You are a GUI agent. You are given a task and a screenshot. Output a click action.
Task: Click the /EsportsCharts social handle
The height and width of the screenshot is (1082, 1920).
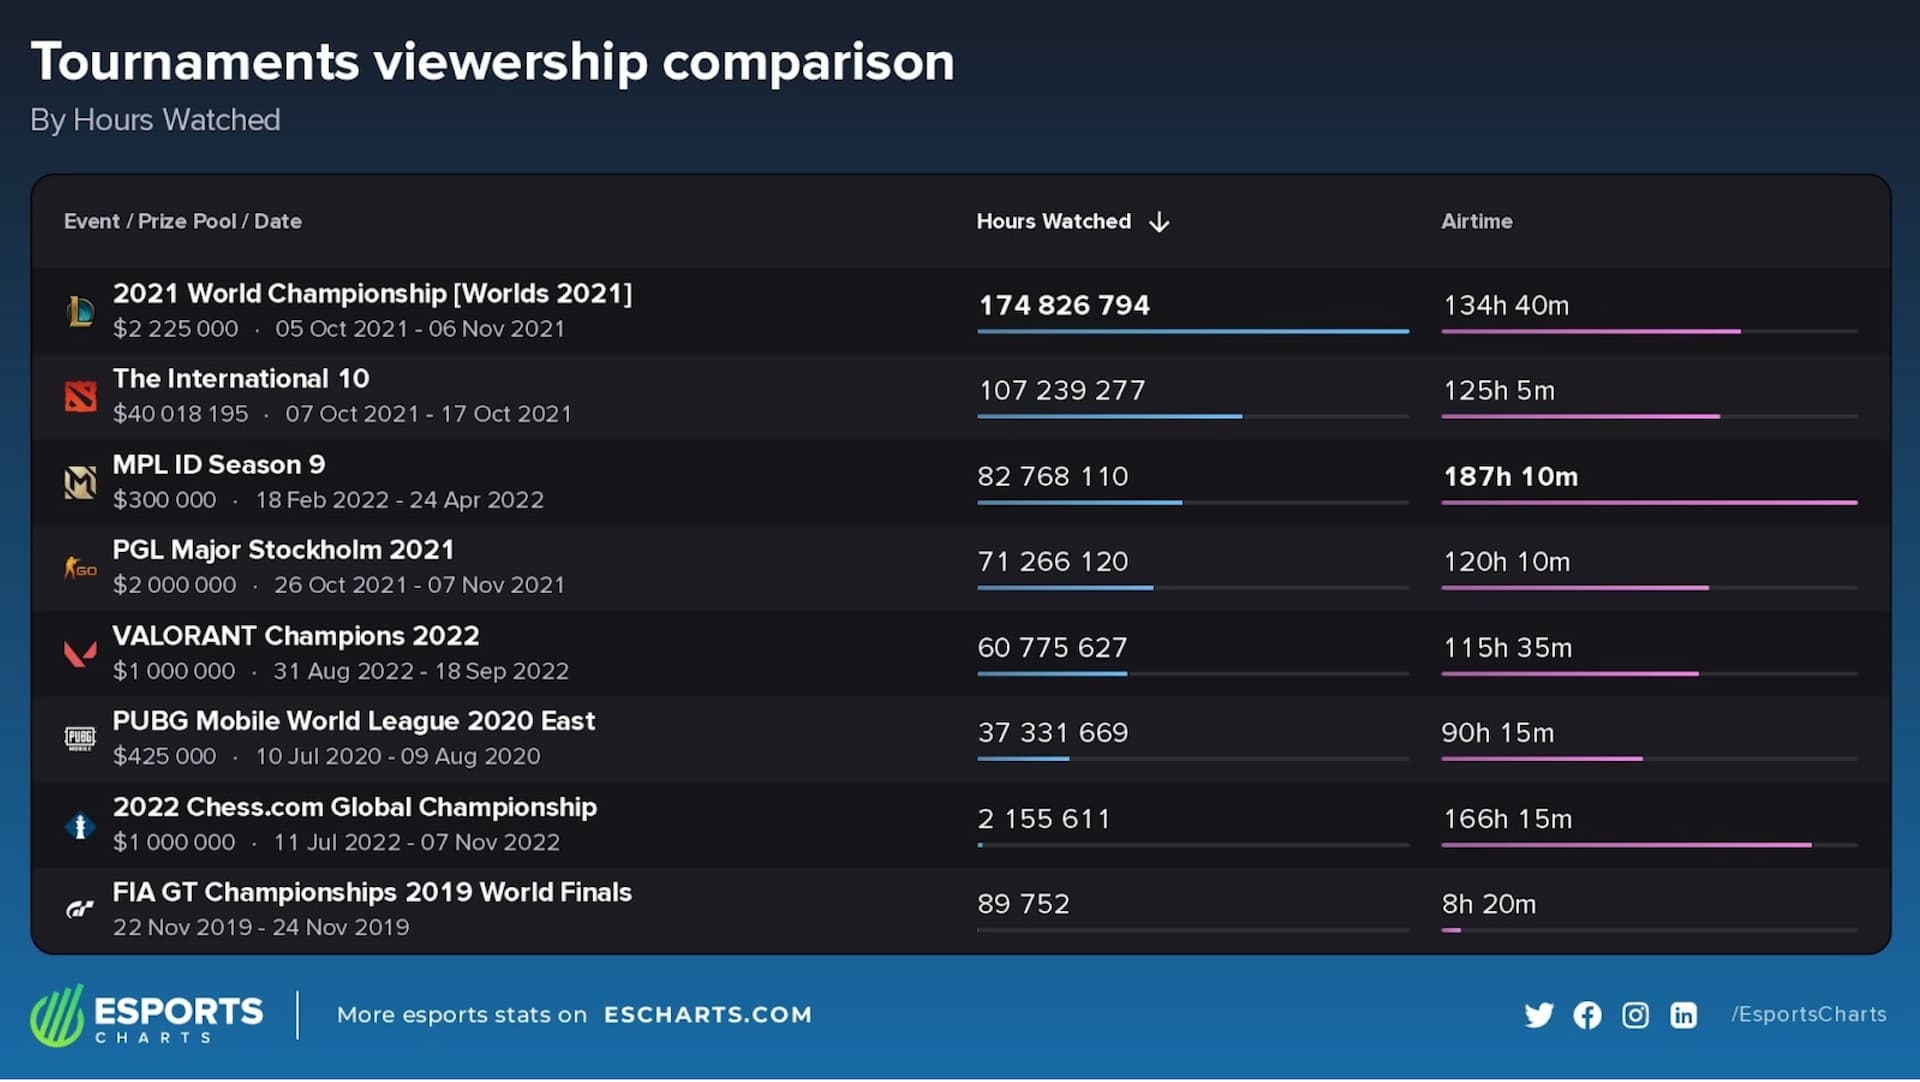point(1809,1014)
